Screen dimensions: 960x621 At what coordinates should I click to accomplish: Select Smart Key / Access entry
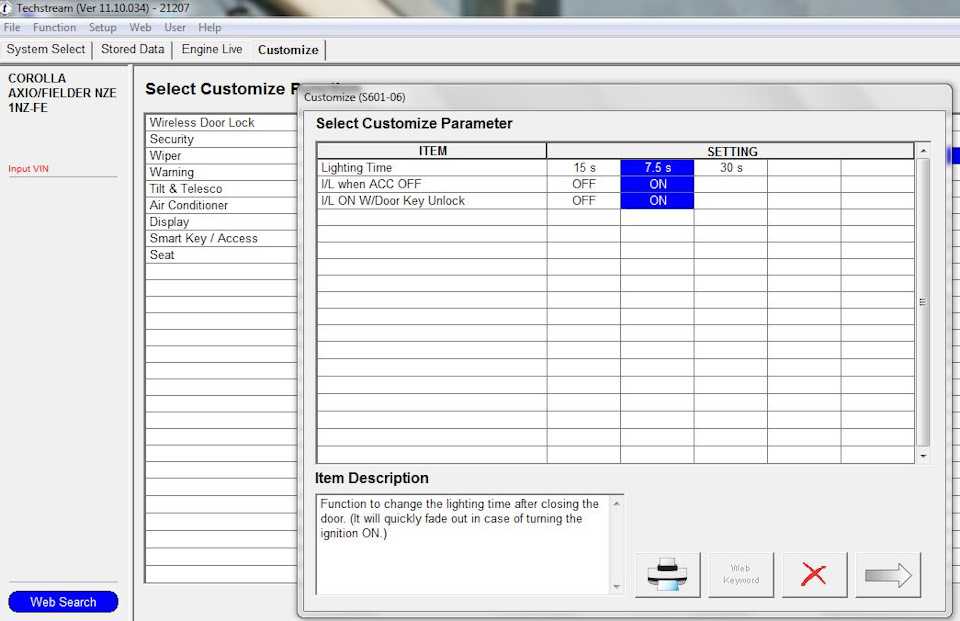222,238
